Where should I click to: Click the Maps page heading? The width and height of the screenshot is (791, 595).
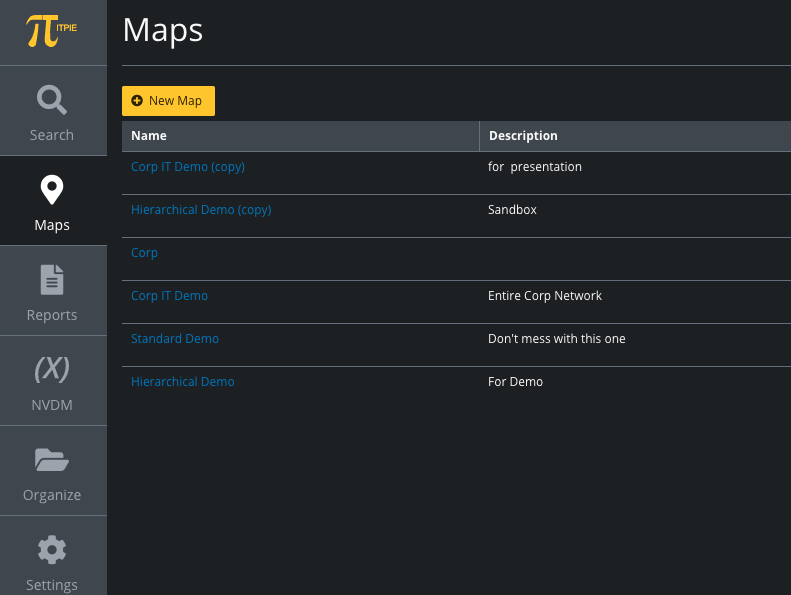pyautogui.click(x=163, y=30)
